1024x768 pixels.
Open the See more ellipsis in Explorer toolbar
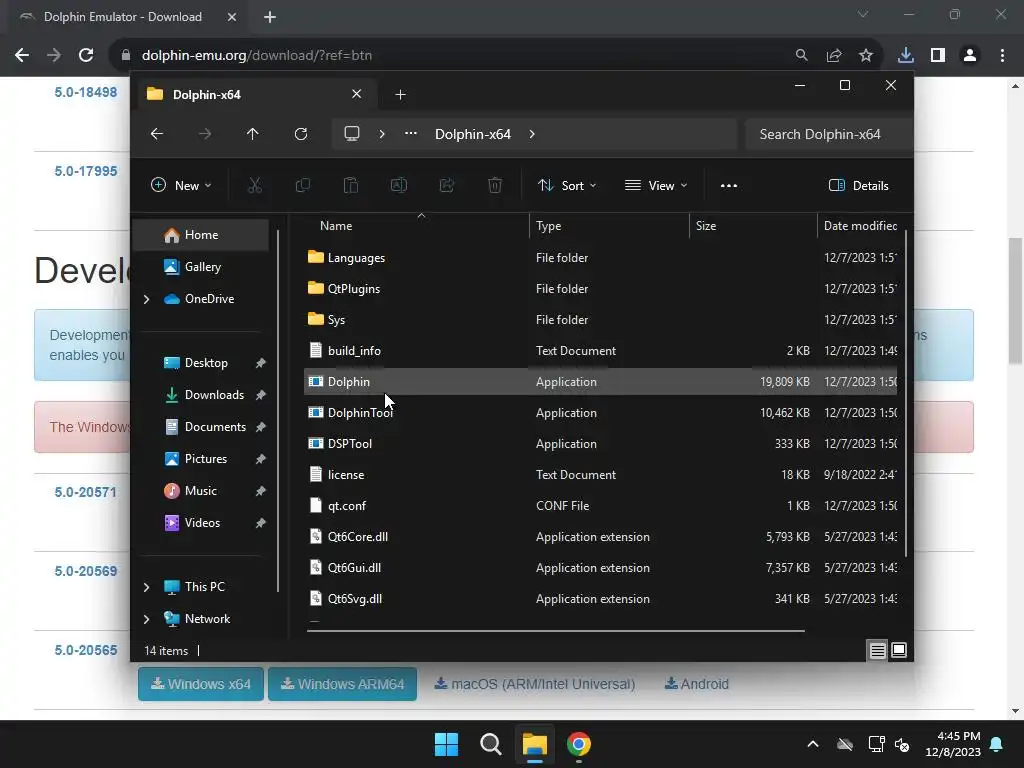[x=729, y=185]
